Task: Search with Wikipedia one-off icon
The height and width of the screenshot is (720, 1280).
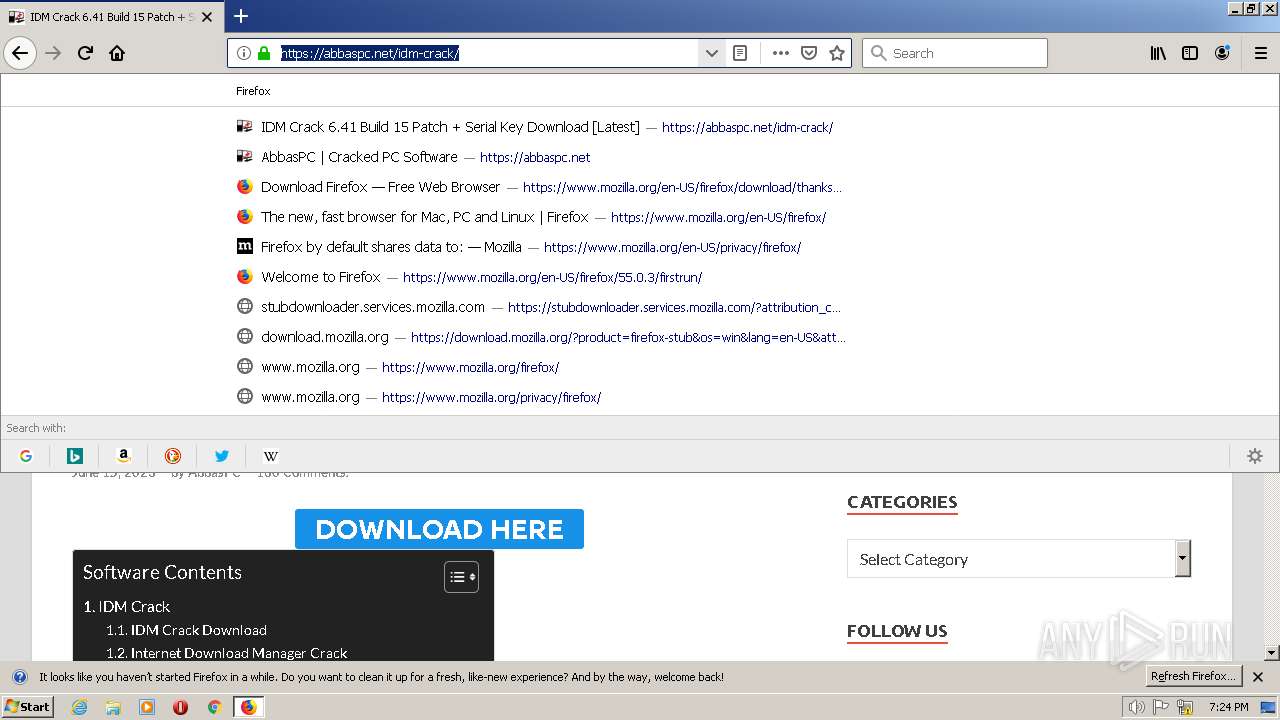Action: point(271,456)
